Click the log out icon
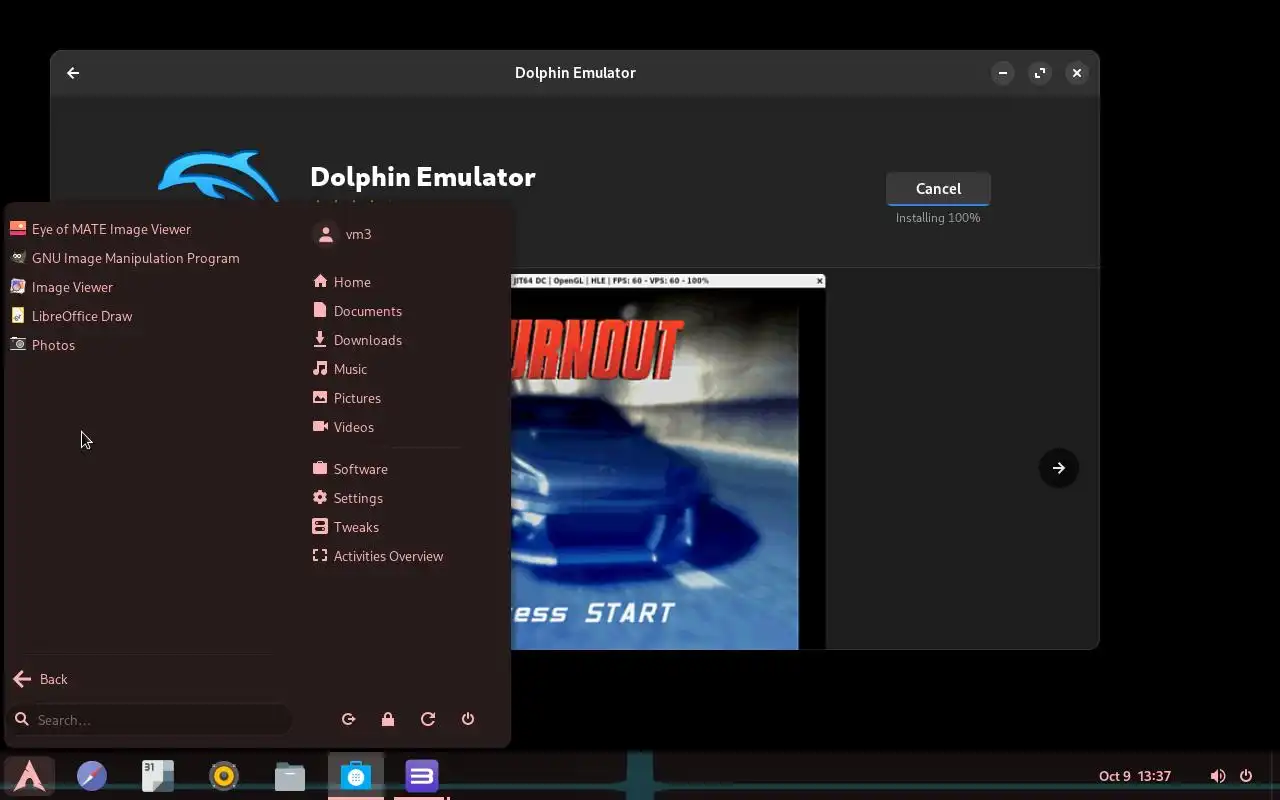Screen dimensions: 1280x800 tap(348, 719)
